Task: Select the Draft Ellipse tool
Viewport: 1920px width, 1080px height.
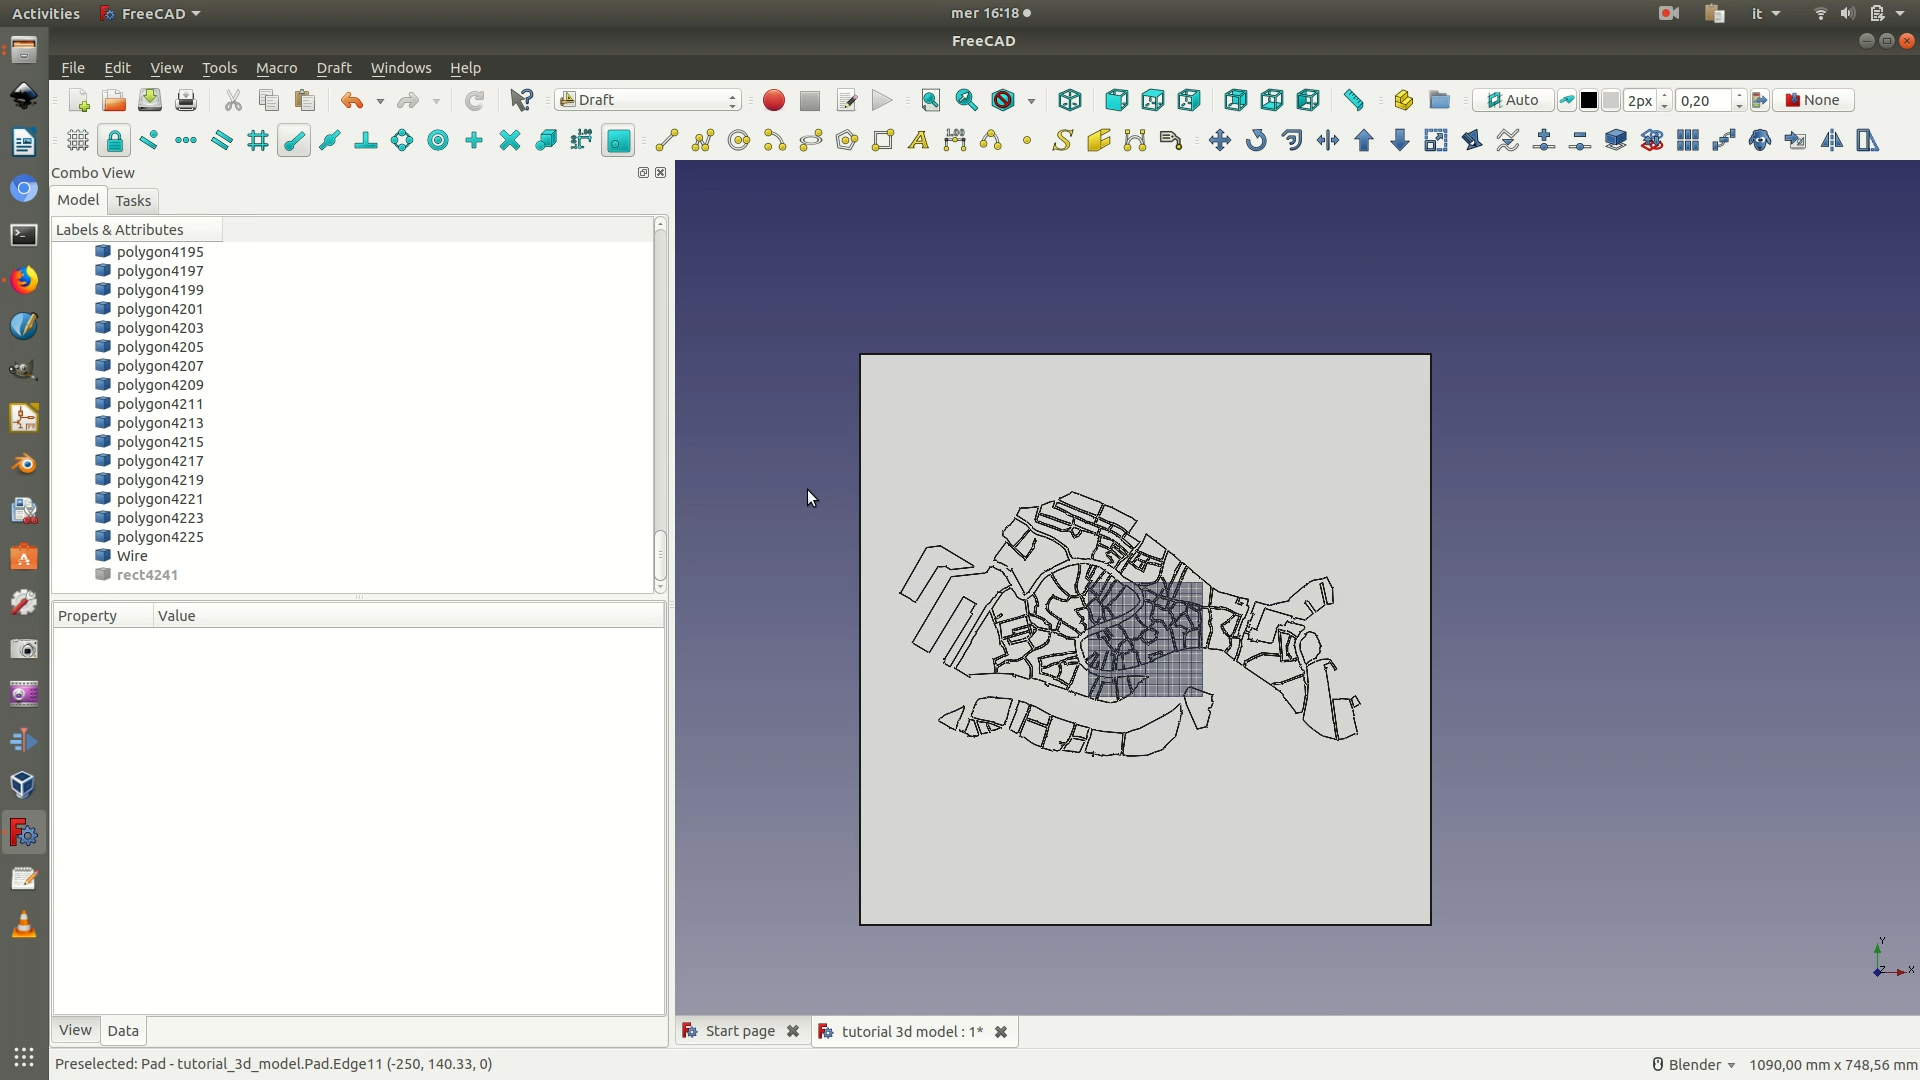Action: click(x=811, y=141)
